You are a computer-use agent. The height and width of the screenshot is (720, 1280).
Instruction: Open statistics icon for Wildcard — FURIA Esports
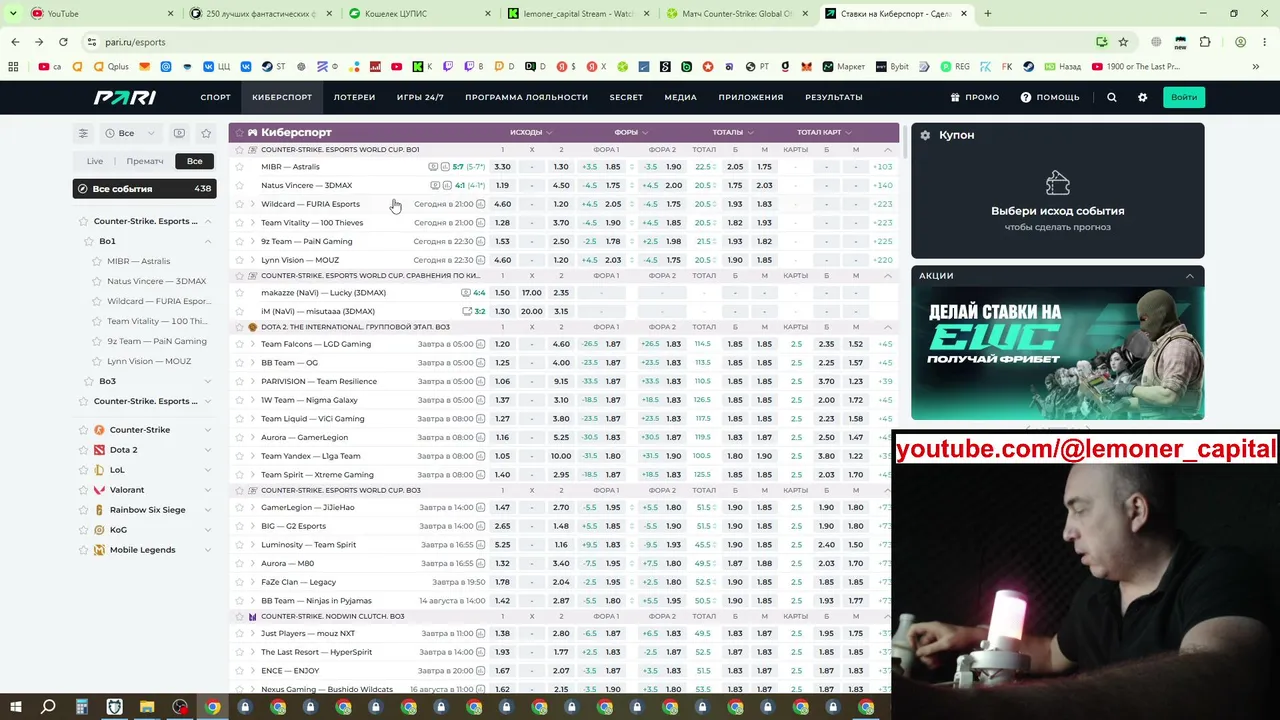(481, 204)
